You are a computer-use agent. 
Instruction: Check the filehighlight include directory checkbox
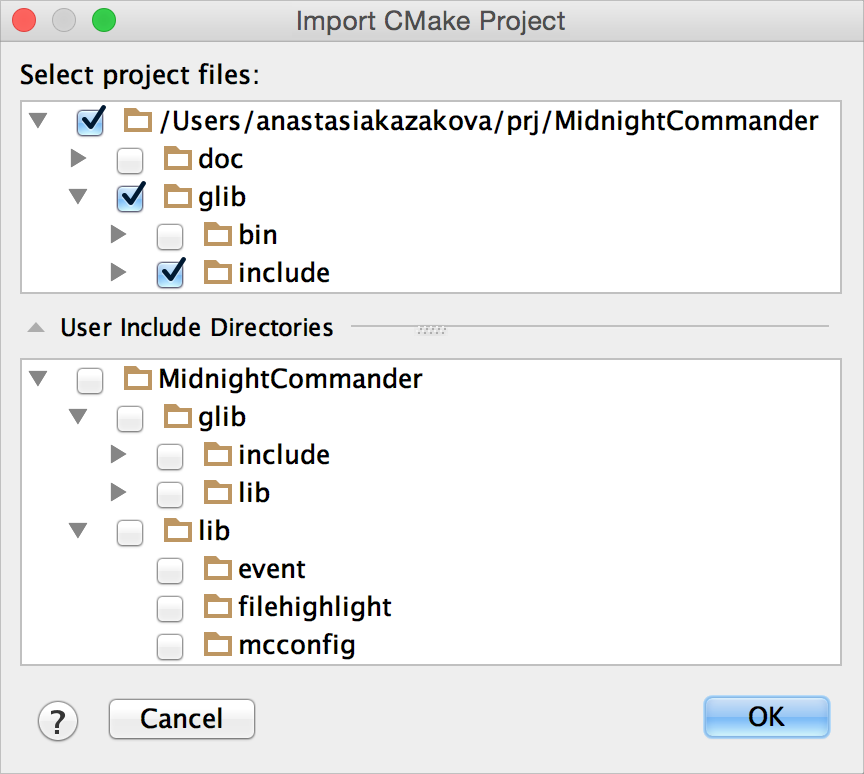(x=170, y=608)
